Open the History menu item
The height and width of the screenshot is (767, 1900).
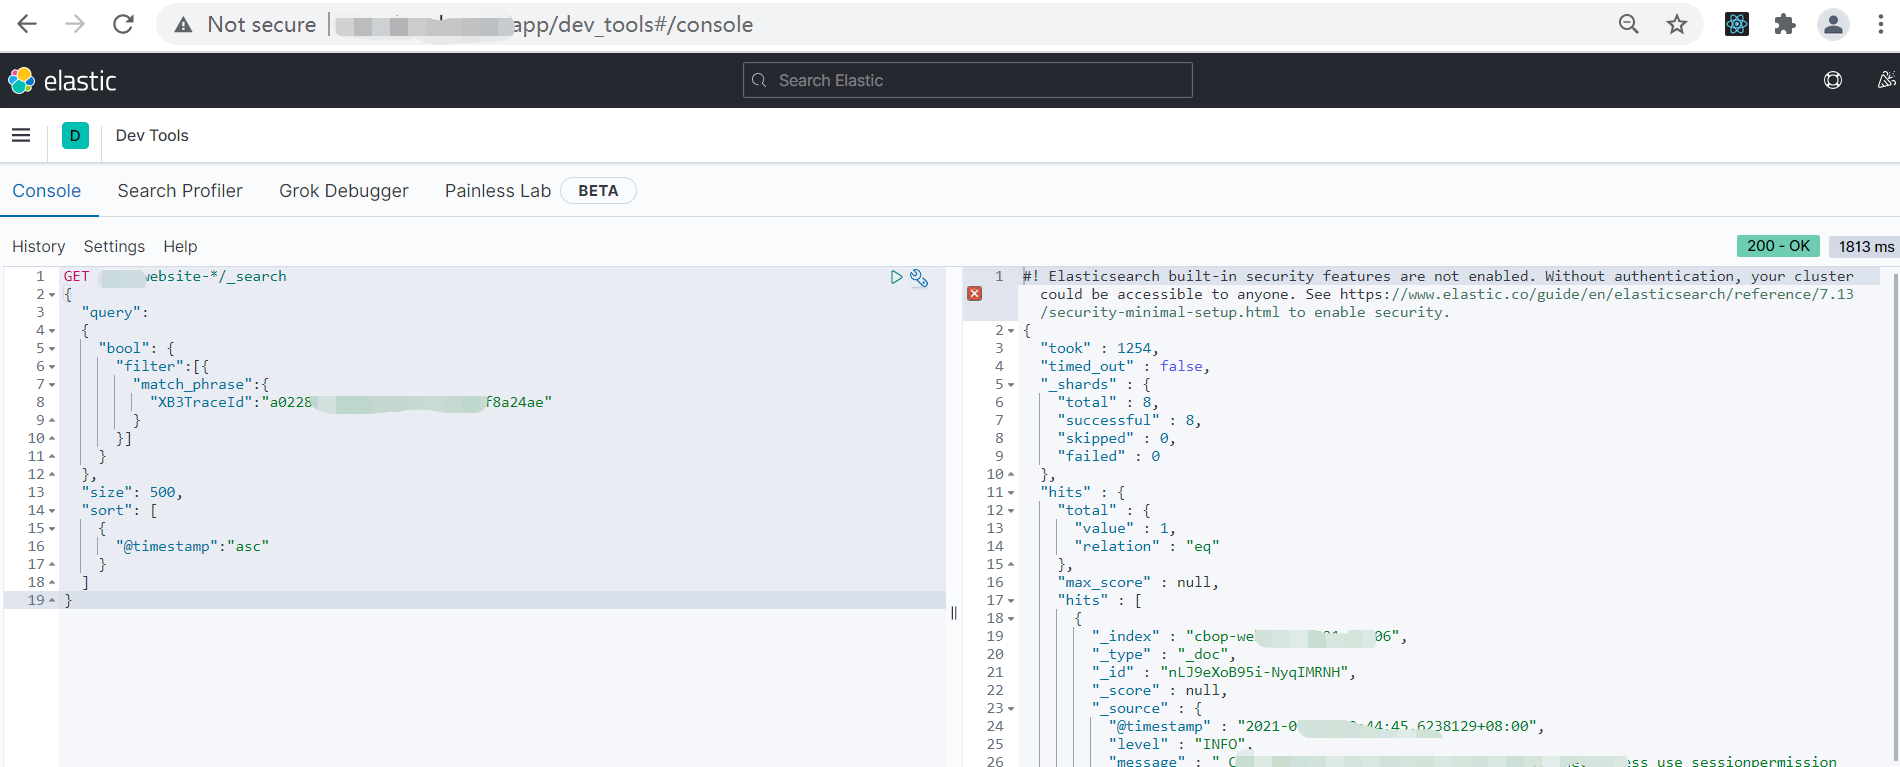click(x=39, y=246)
